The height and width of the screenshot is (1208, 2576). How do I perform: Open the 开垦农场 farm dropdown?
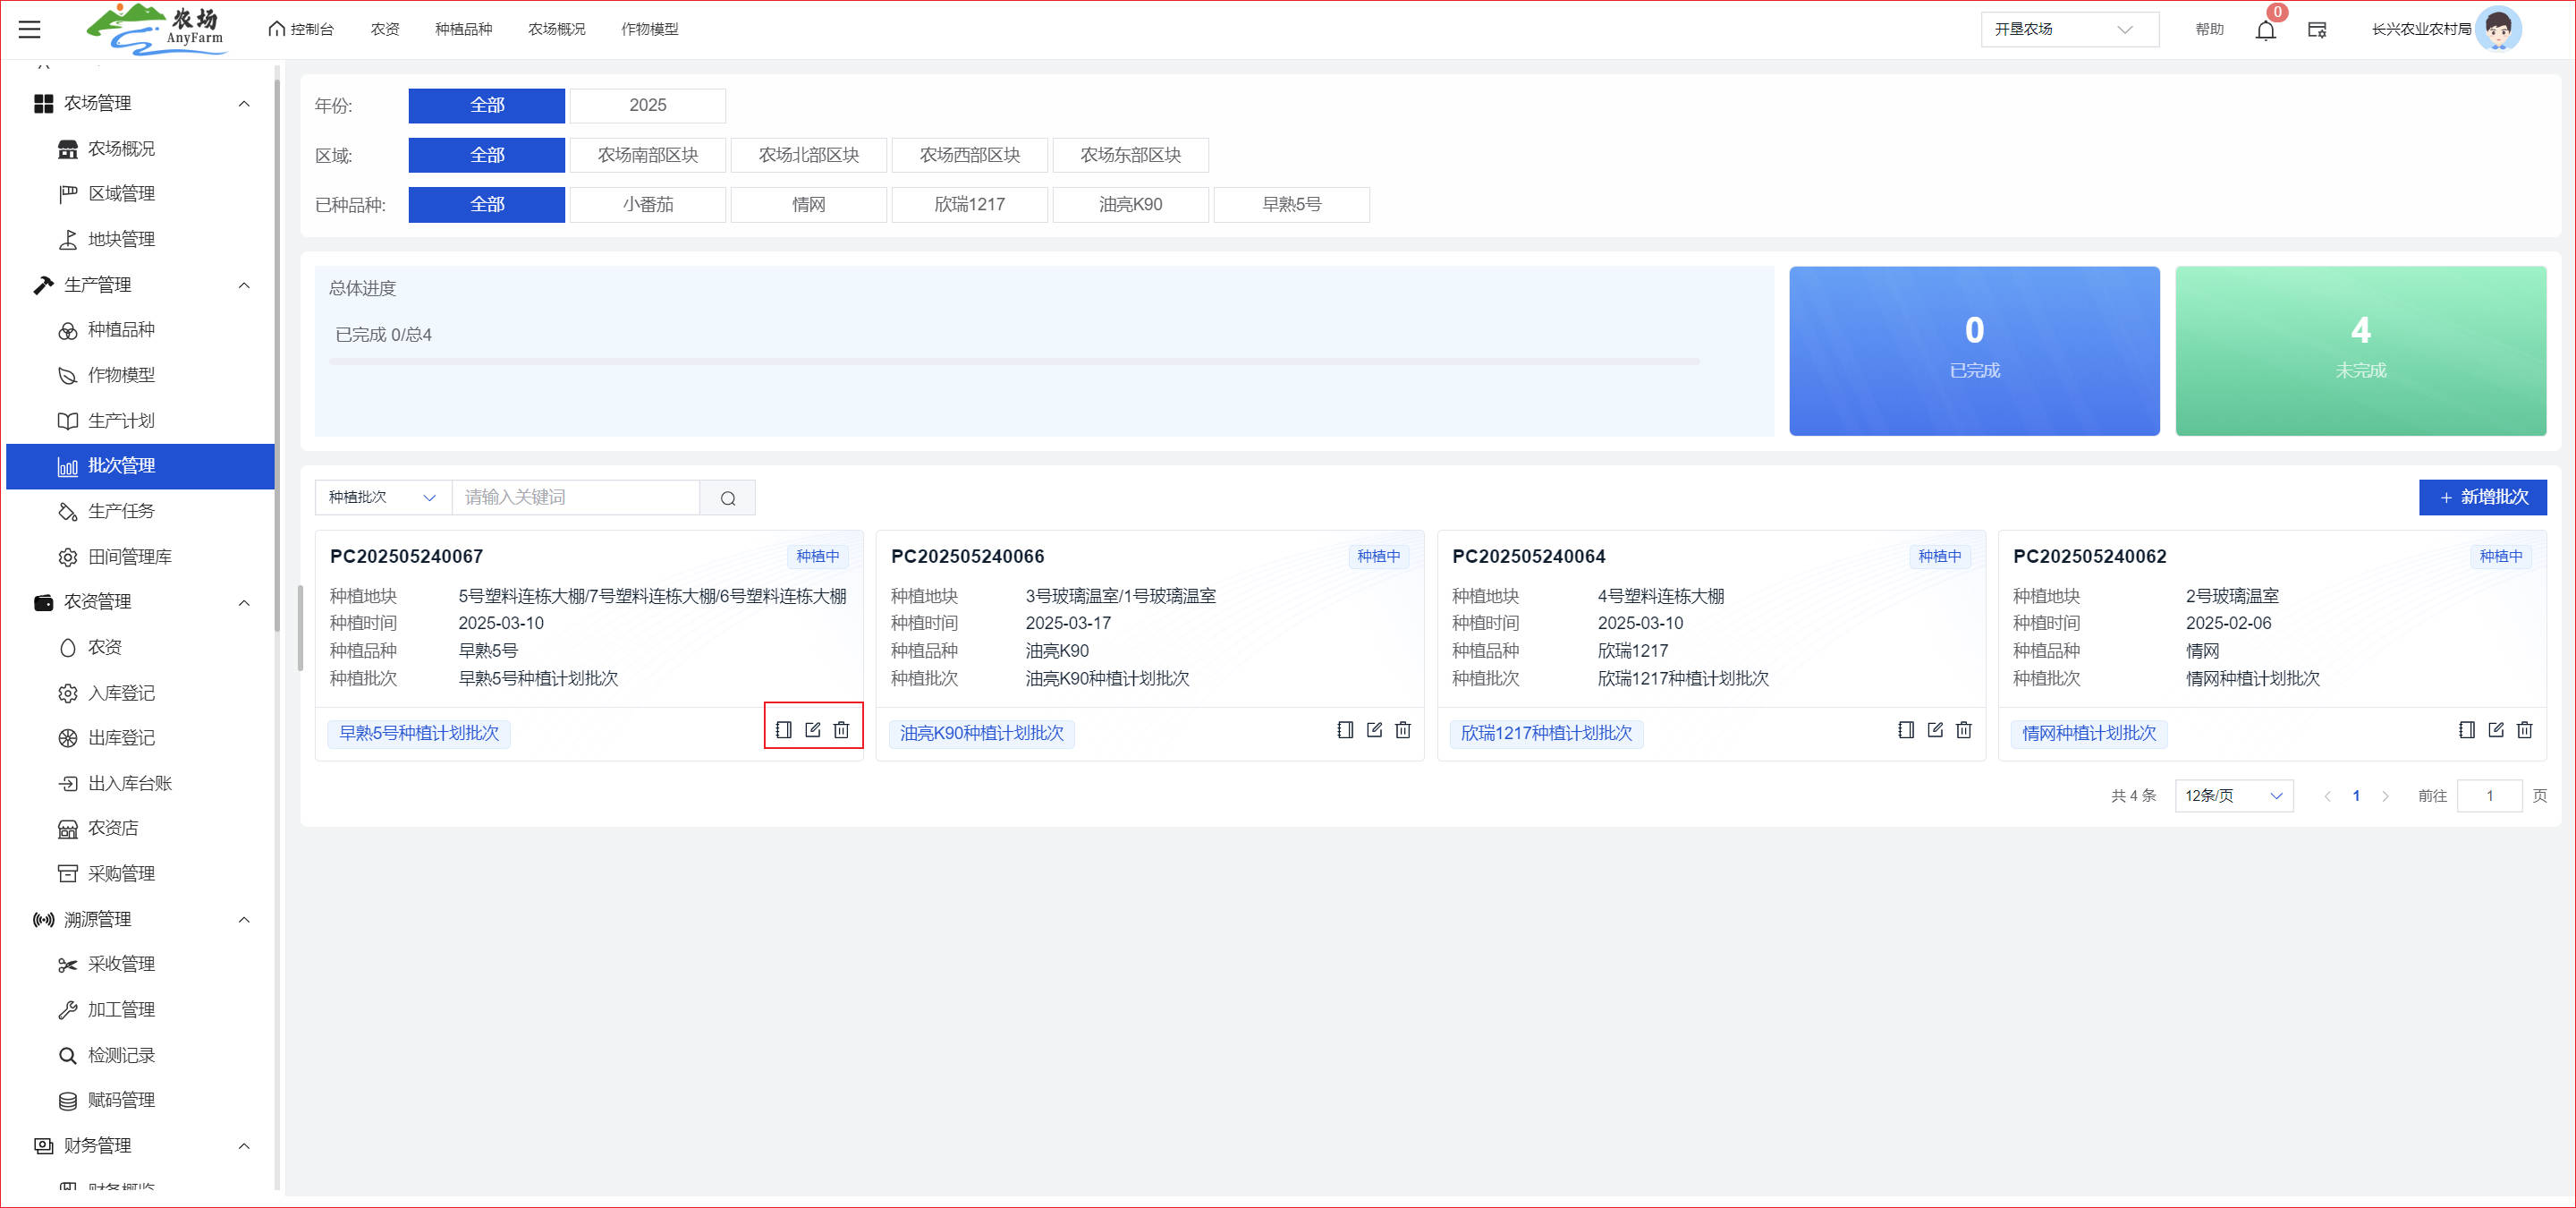click(x=2068, y=29)
